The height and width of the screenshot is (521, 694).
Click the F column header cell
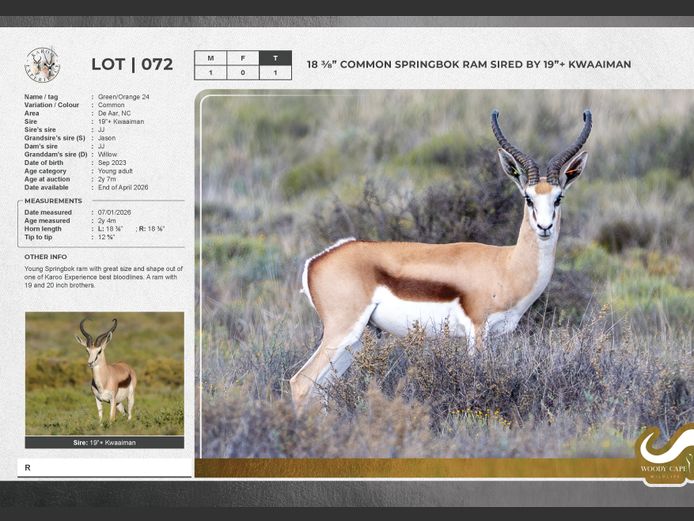[x=243, y=58]
